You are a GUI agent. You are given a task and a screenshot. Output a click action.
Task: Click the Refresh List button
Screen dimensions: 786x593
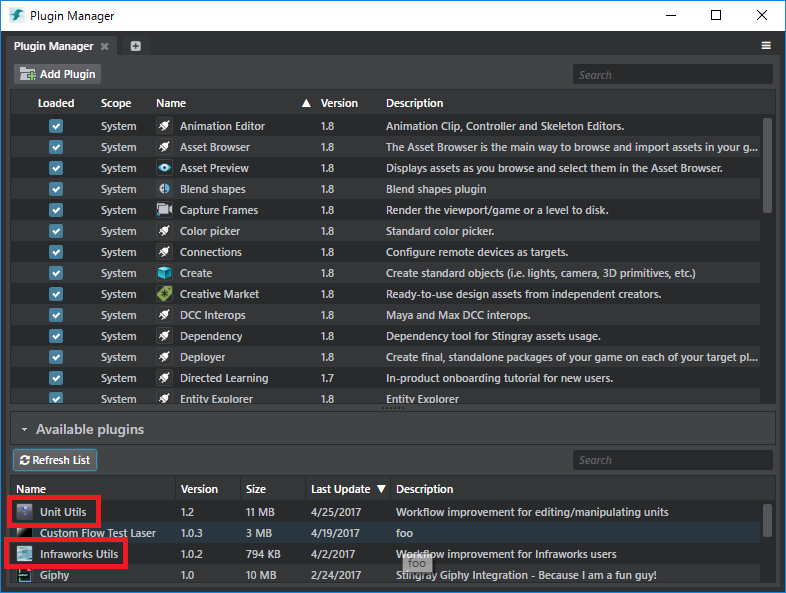pos(55,460)
